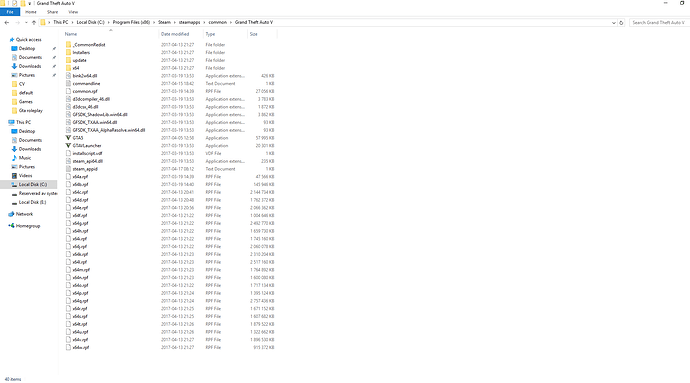Image resolution: width=690 pixels, height=383 pixels.
Task: Select the steam_api64.dll file icon
Action: [x=68, y=161]
